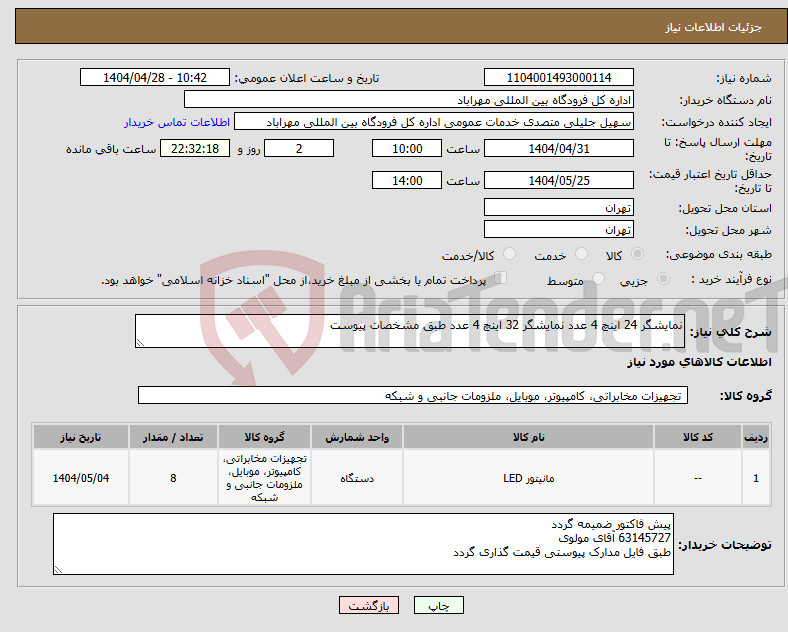Click the price validity date 1404/05/25
788x632 pixels.
click(x=558, y=180)
